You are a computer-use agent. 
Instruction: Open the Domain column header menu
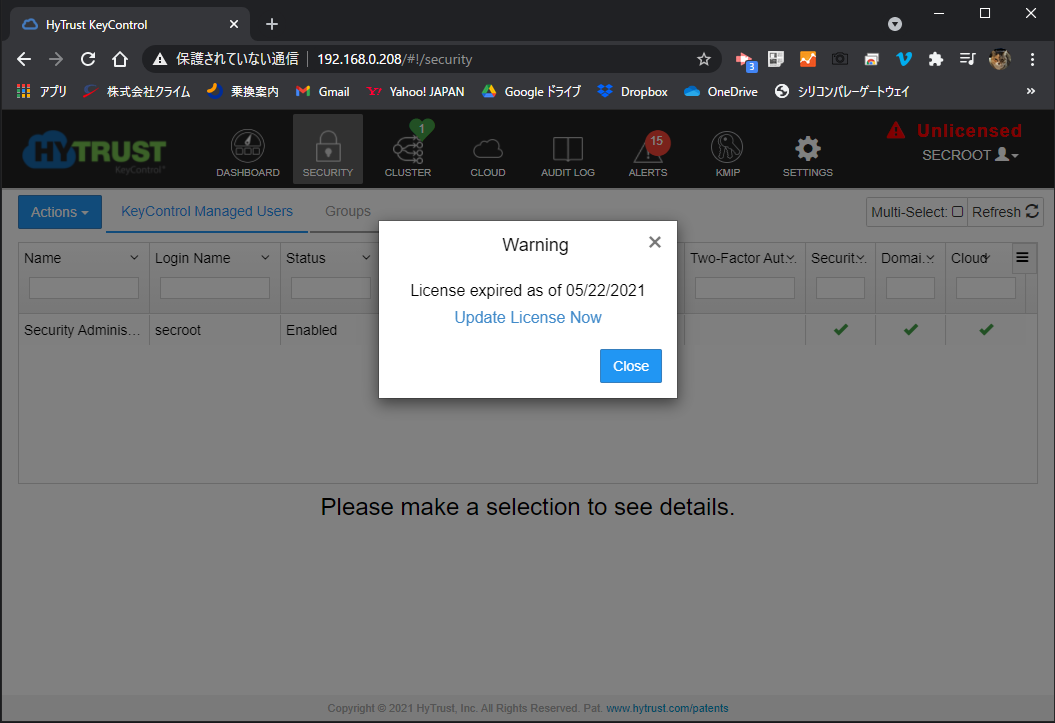tap(930, 258)
